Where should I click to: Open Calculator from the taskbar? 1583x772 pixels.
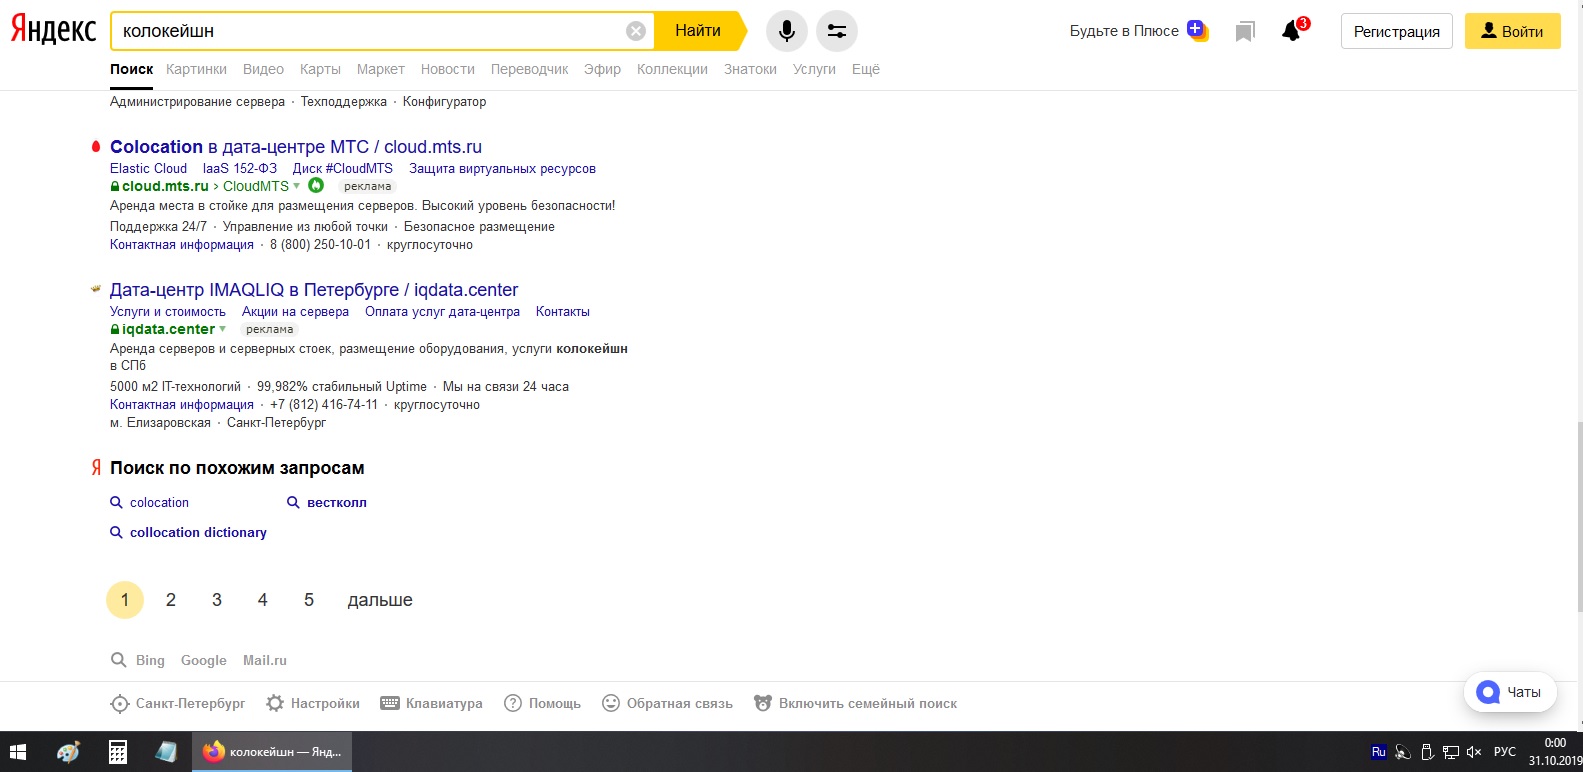click(117, 752)
